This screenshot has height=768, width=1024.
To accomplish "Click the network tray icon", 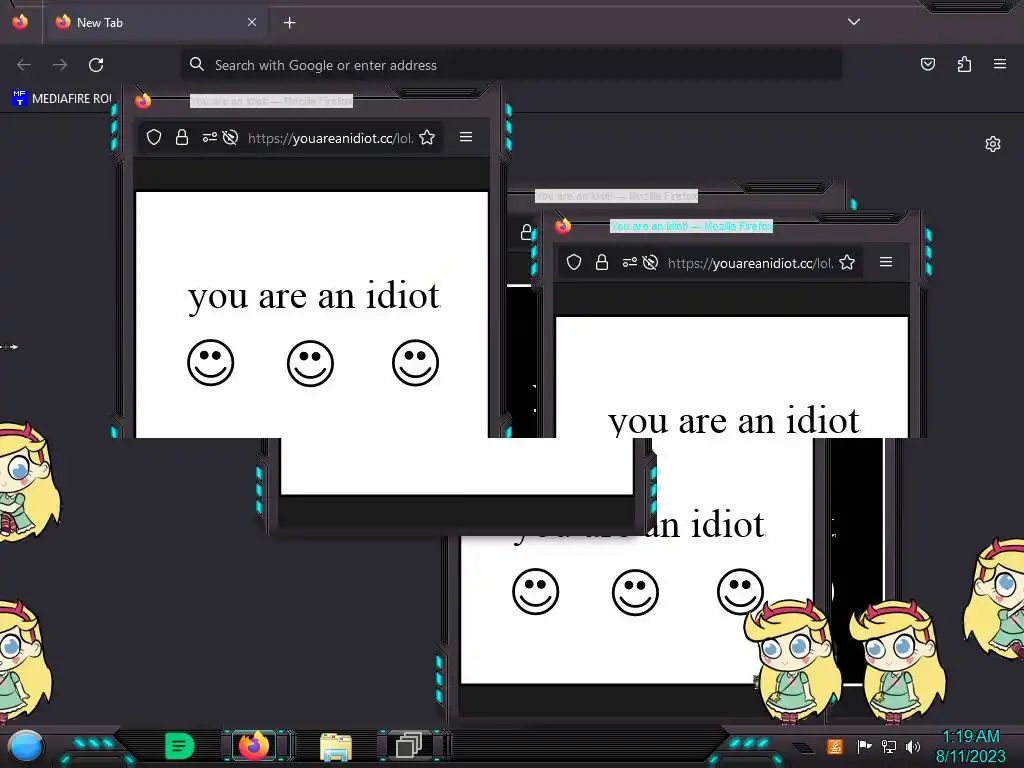I will coord(889,746).
